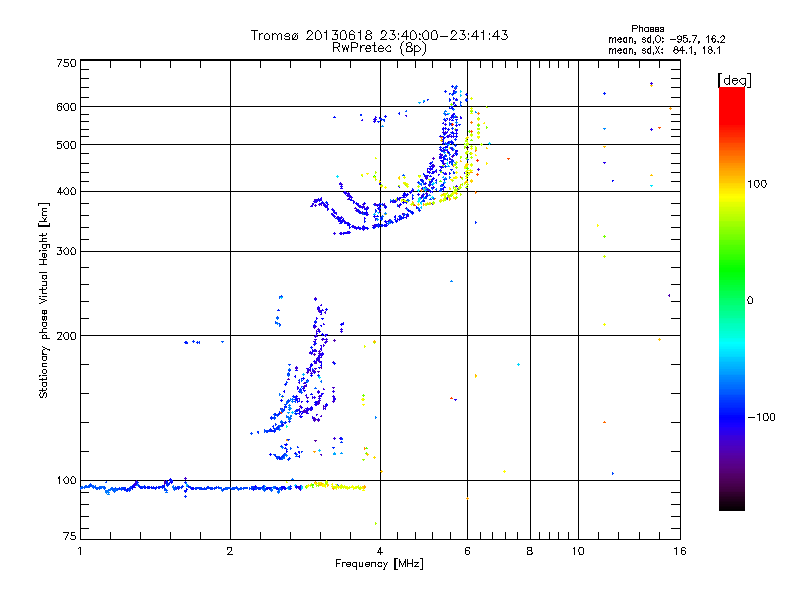Screen dimensions: 800x600
Task: Click the colorbar label '0'
Action: [x=750, y=300]
